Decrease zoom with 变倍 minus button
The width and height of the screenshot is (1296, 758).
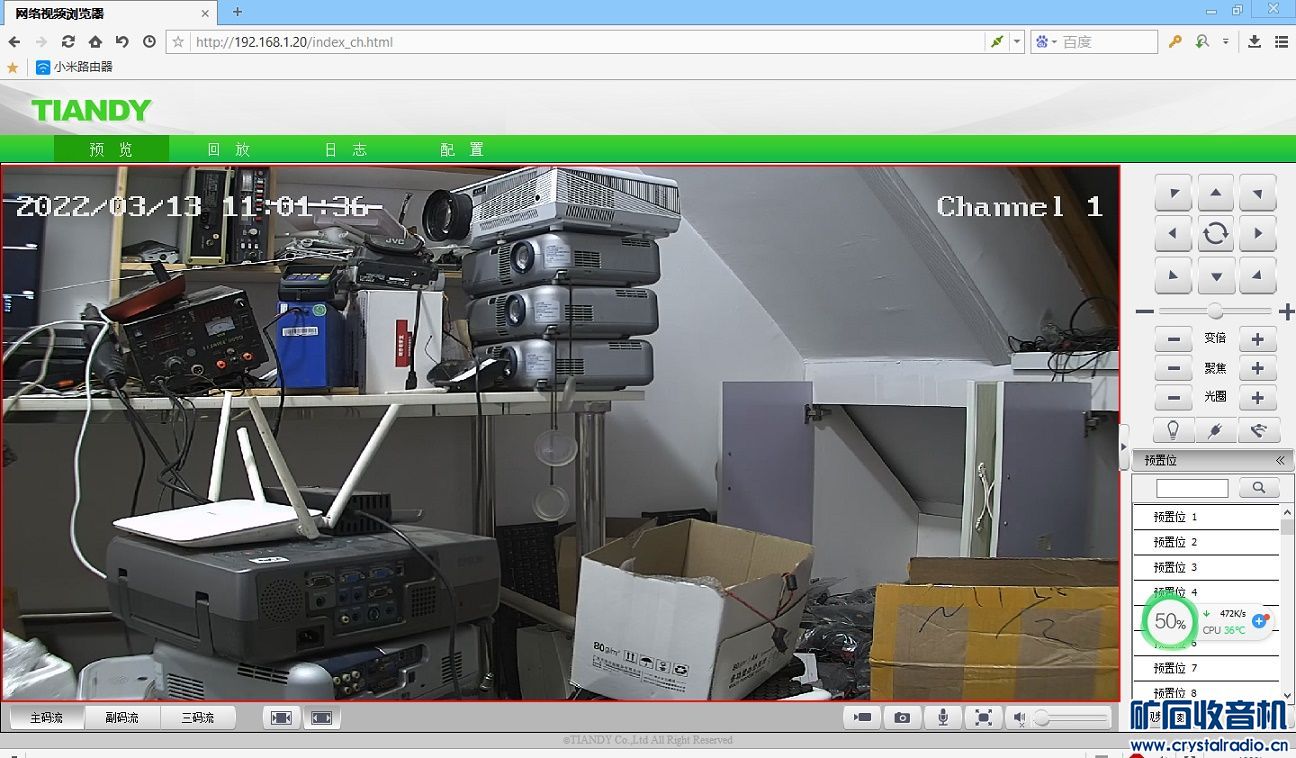click(x=1173, y=339)
